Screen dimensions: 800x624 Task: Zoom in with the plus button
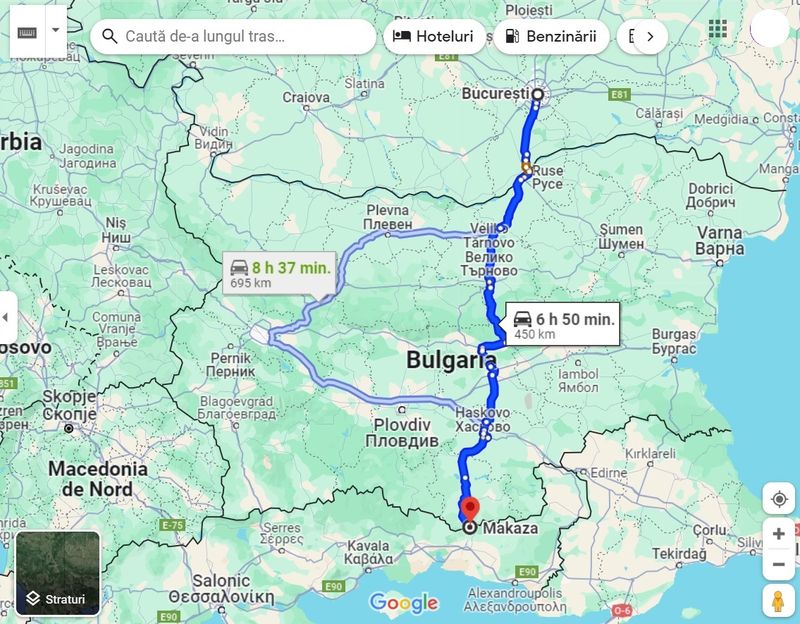pos(779,534)
